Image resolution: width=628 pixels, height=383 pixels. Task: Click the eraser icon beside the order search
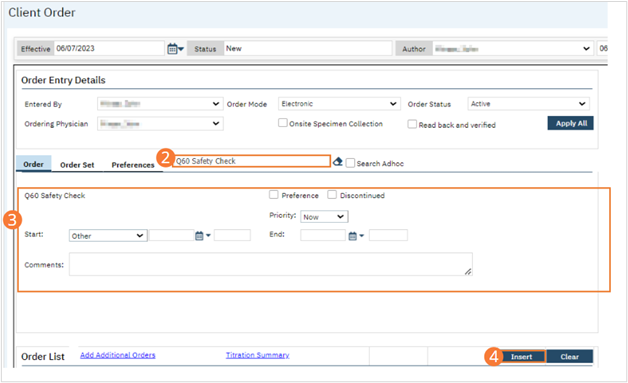coord(338,161)
